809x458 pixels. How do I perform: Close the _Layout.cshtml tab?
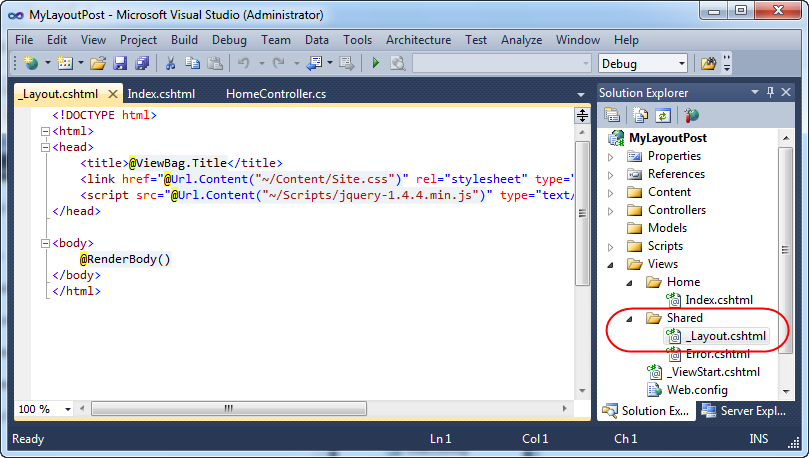pos(112,94)
